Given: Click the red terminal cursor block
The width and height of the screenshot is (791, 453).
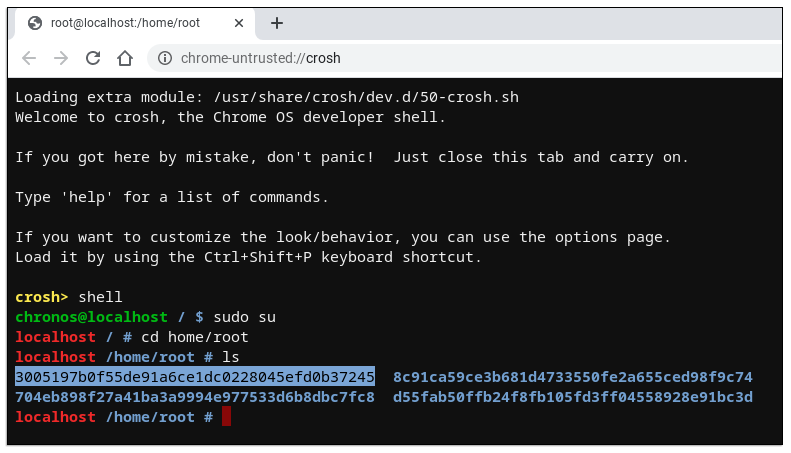Looking at the screenshot, I should 227,416.
